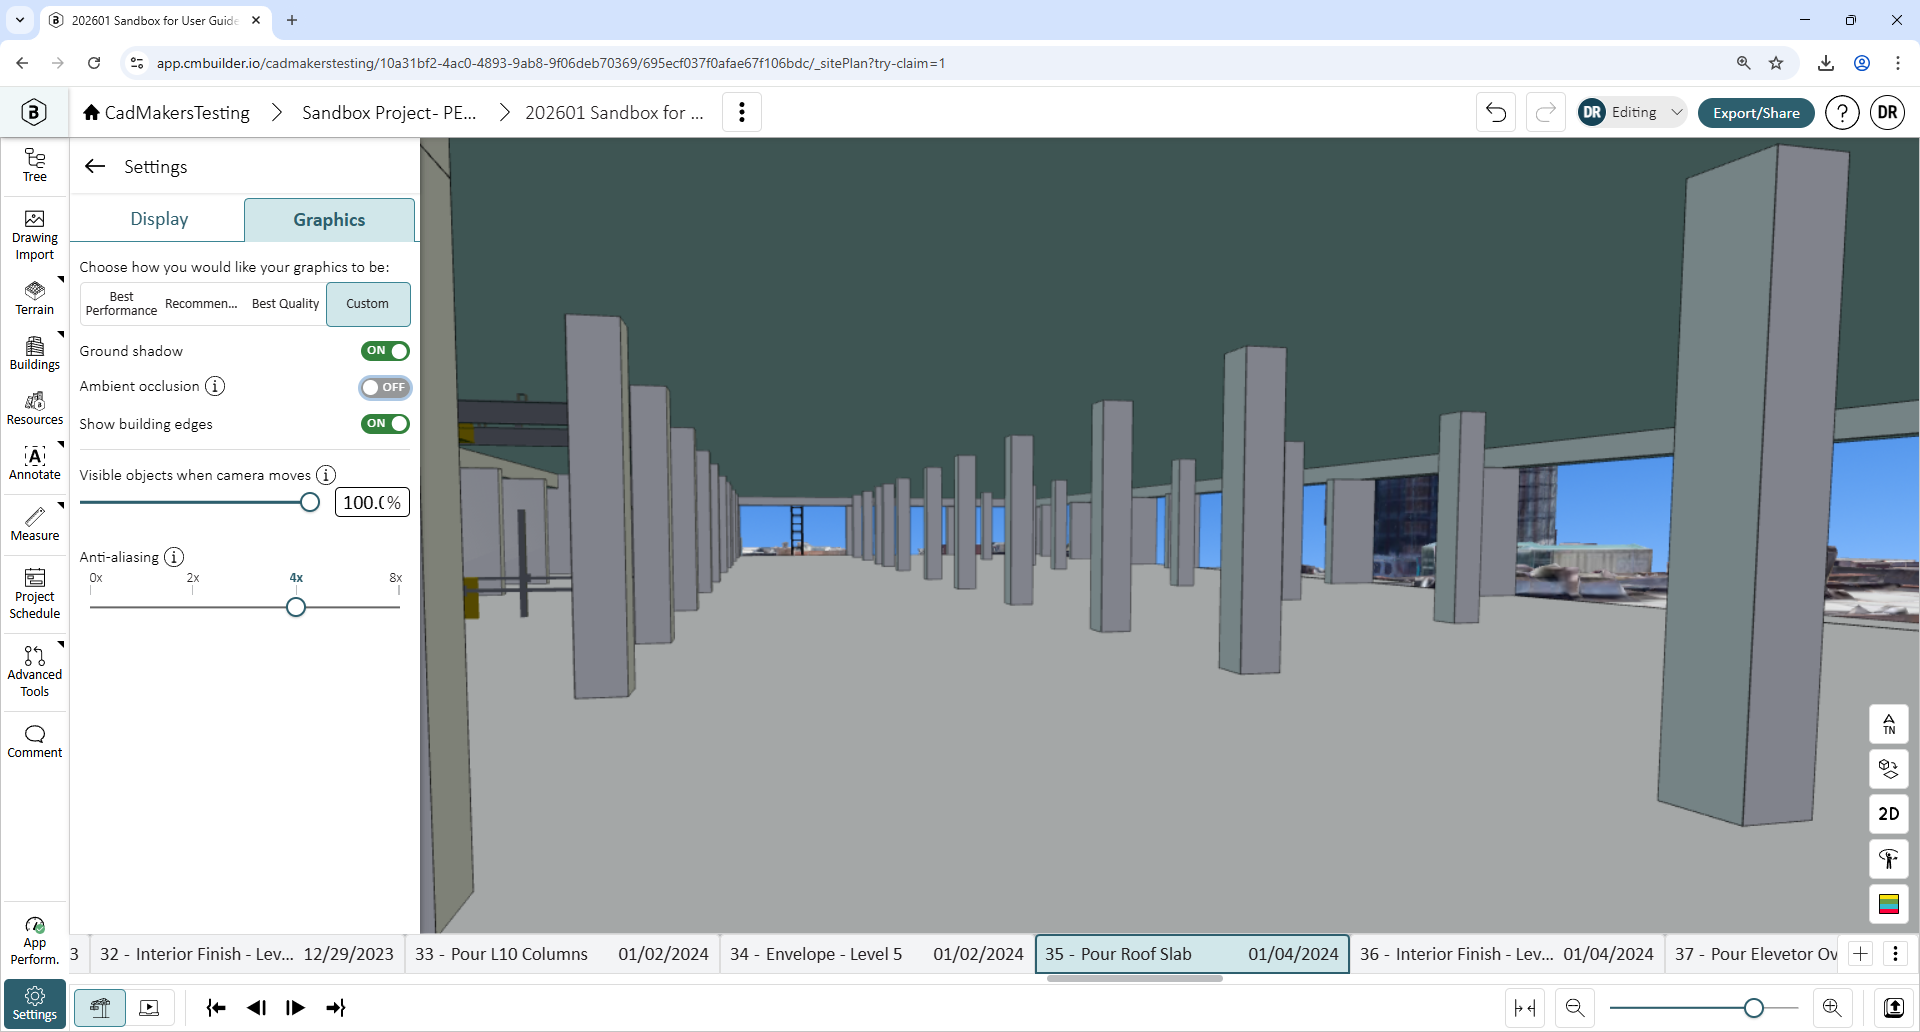Viewport: 1920px width, 1032px height.
Task: Select the Best Performance graphics preset
Action: coord(121,304)
